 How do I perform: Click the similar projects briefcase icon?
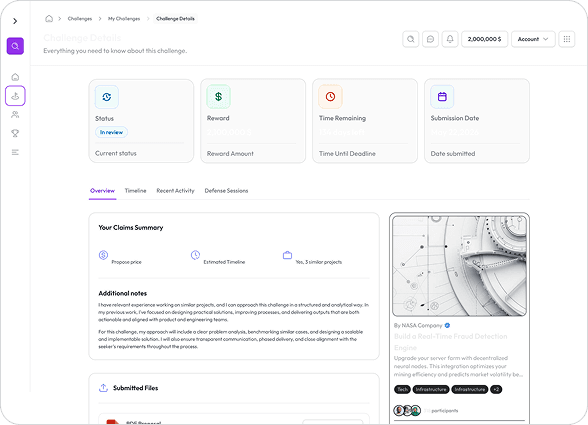(287, 255)
